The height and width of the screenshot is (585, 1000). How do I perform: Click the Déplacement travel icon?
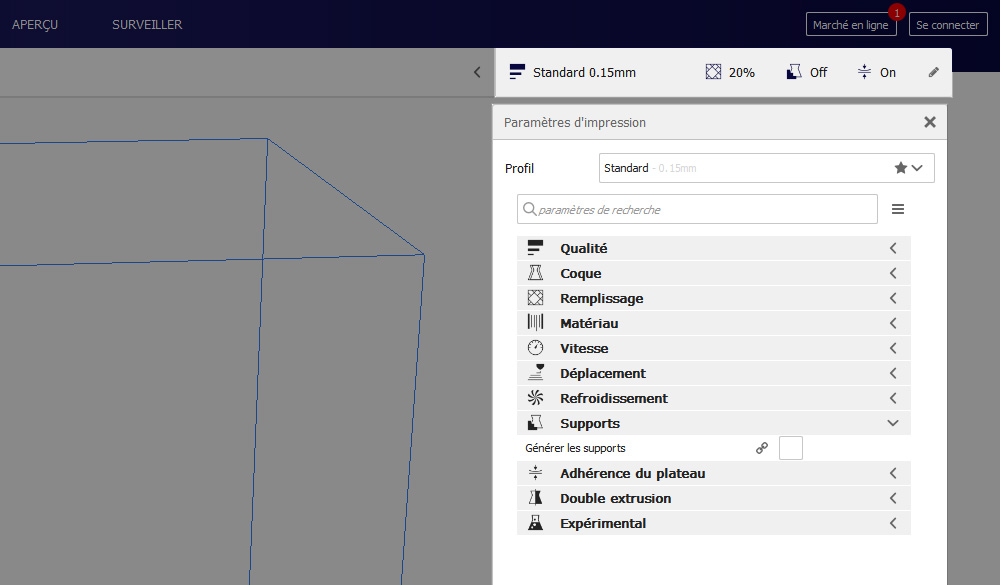535,373
